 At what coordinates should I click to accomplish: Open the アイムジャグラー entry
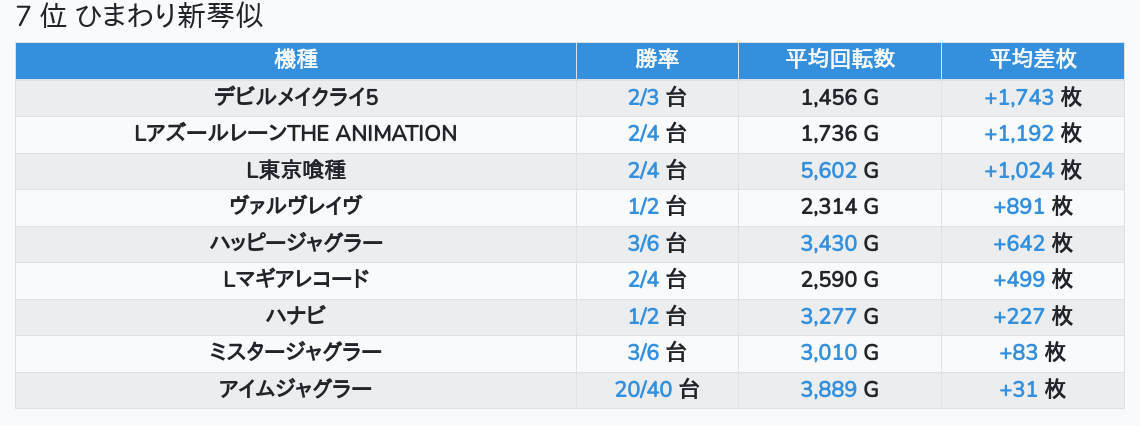click(x=296, y=390)
